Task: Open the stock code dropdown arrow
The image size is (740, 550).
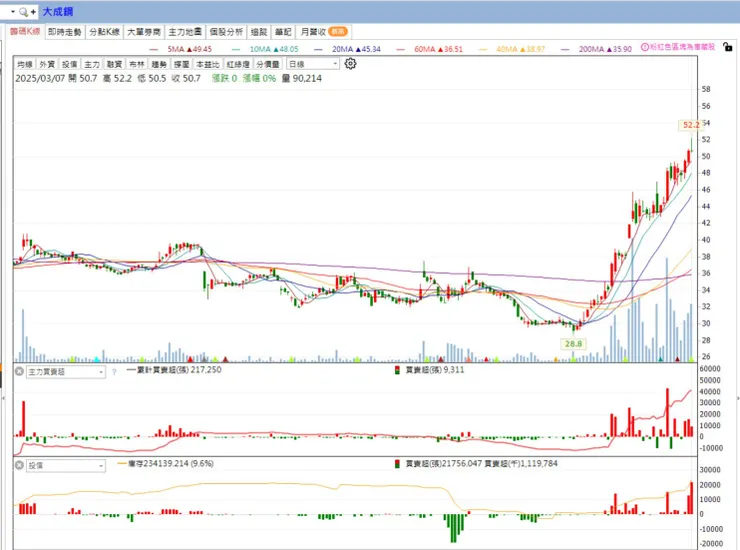Action: [x=13, y=11]
